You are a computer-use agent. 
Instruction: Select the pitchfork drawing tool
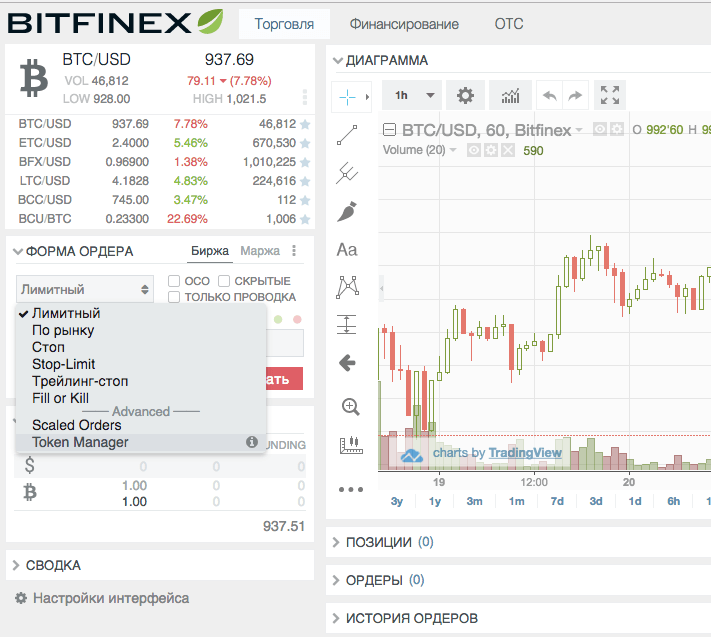click(347, 173)
